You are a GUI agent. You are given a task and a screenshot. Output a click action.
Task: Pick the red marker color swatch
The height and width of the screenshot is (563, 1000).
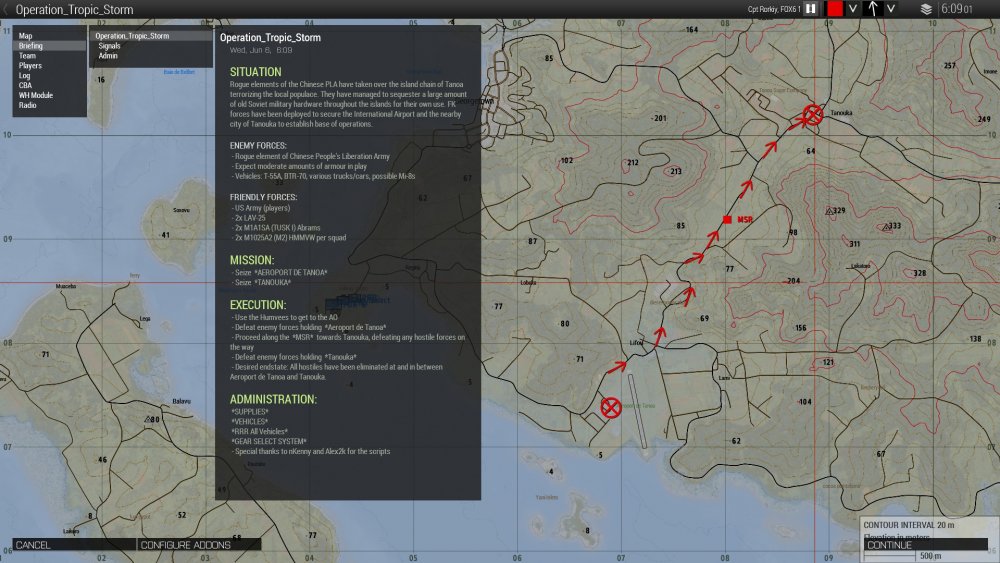pos(834,9)
